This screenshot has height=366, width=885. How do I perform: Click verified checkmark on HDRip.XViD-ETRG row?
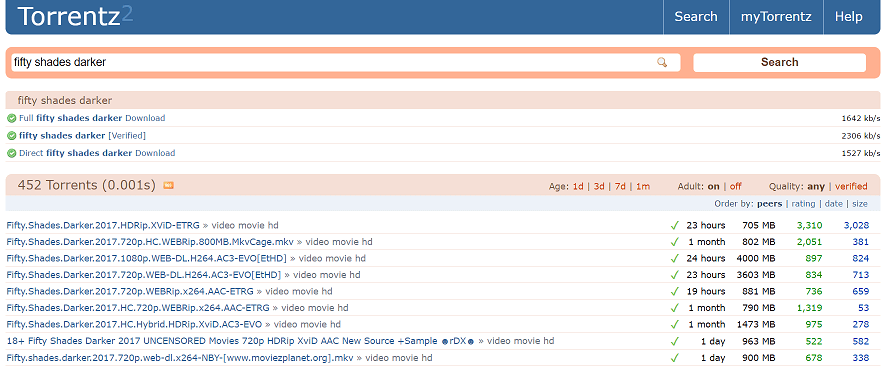tap(674, 225)
